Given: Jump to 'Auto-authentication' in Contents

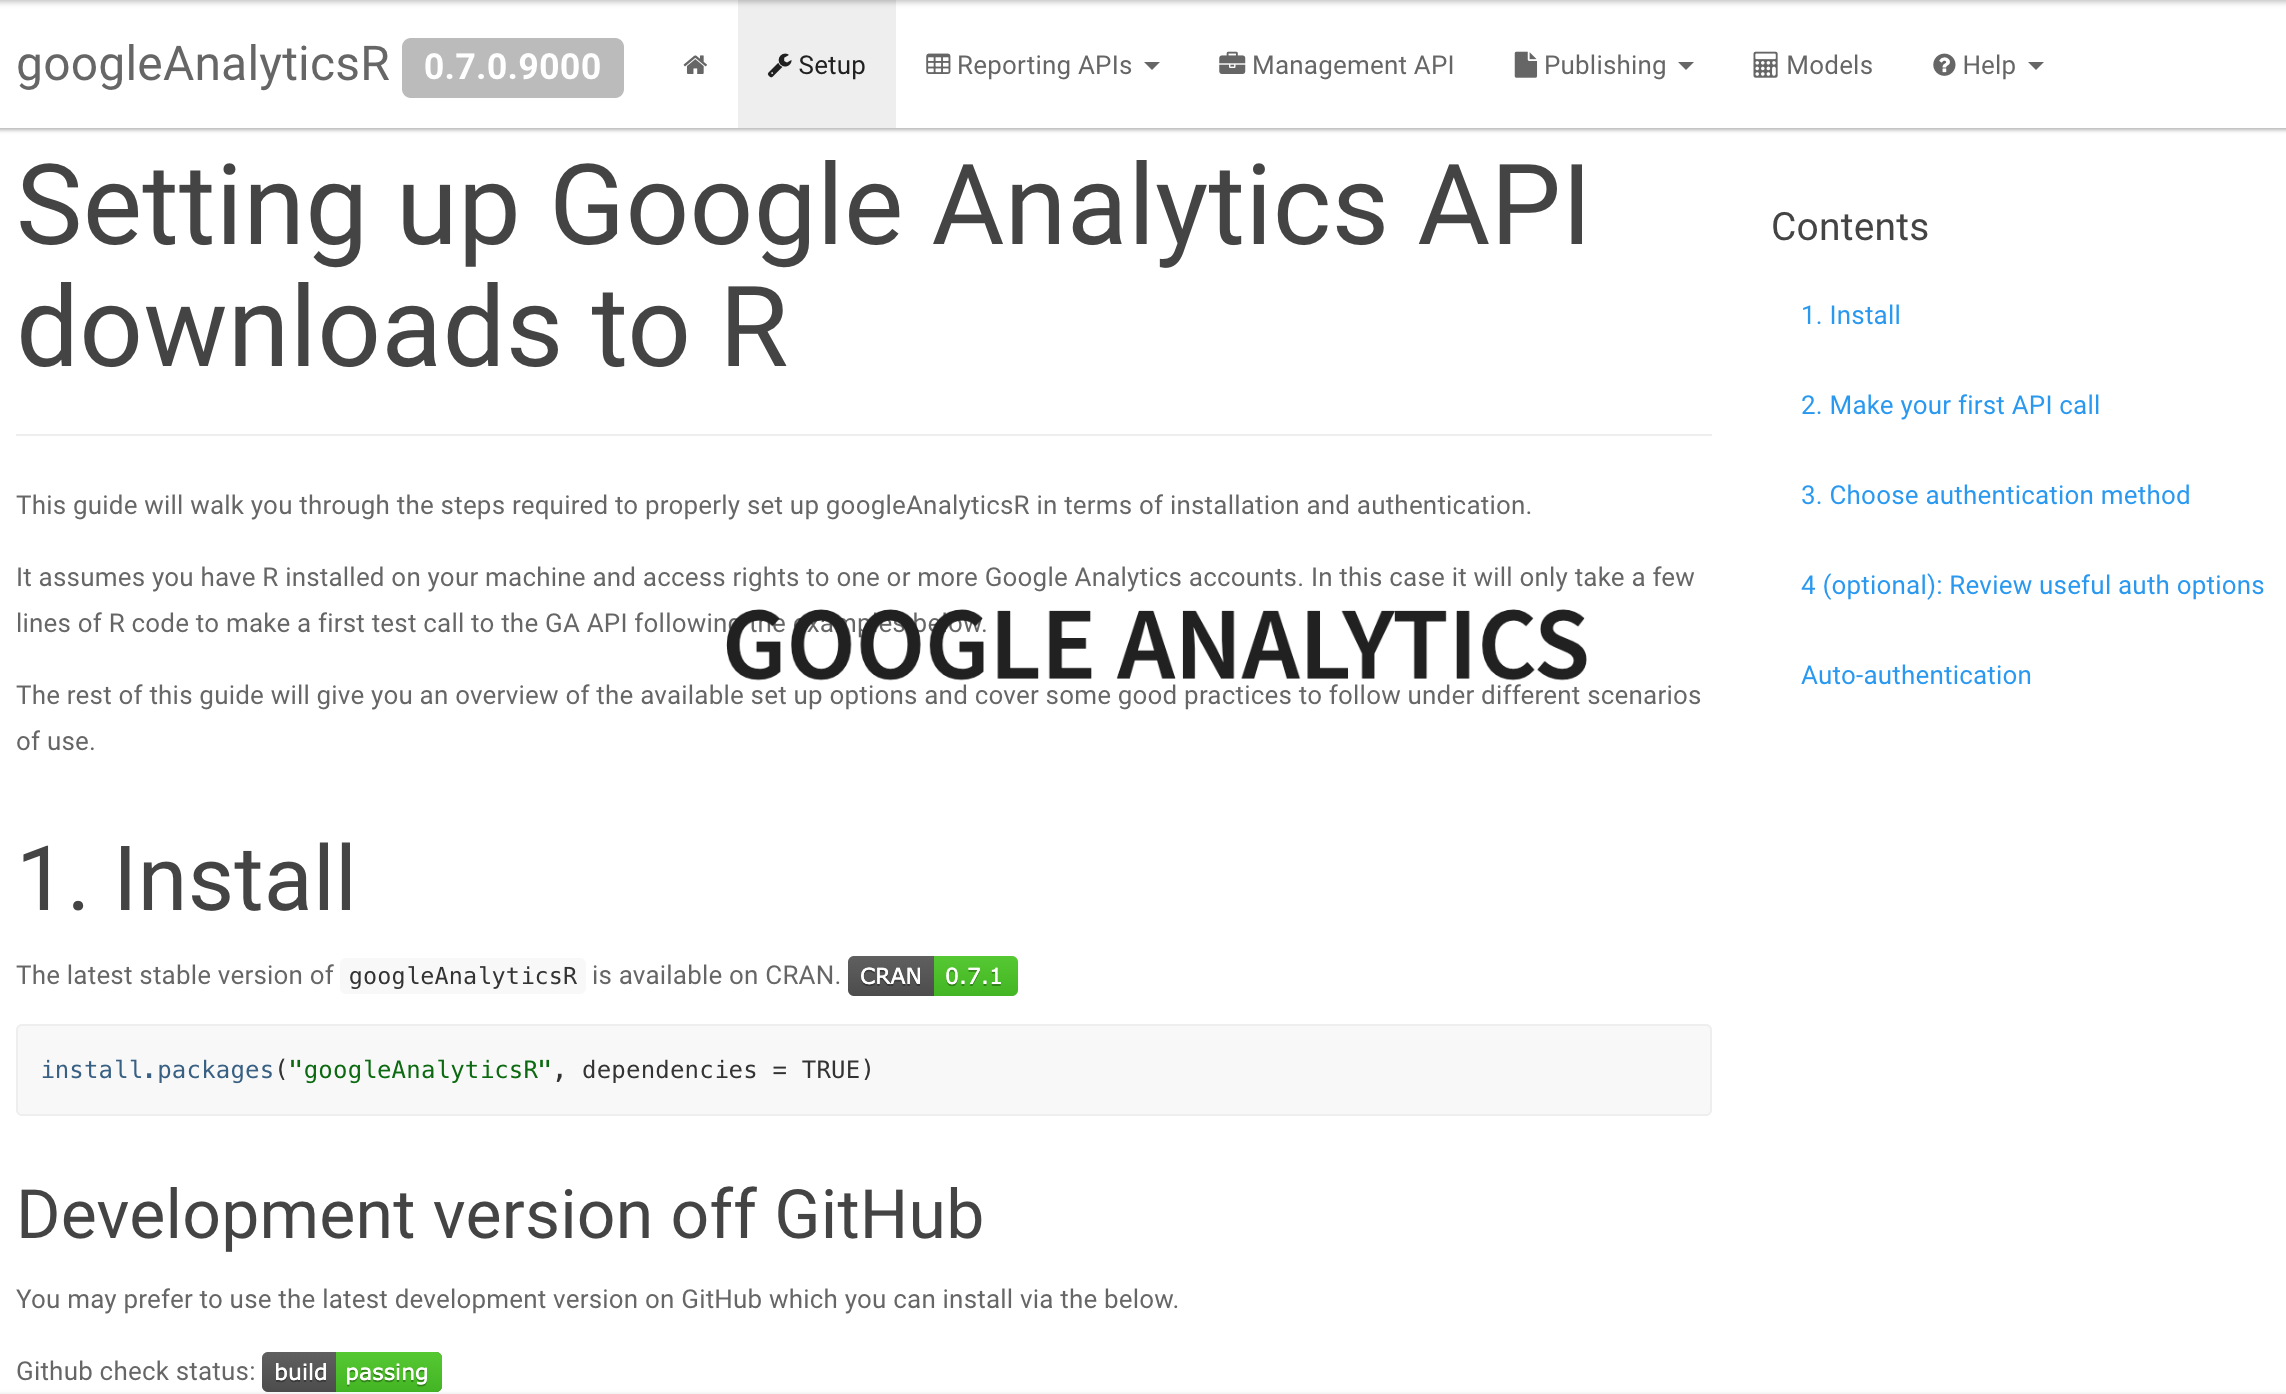Looking at the screenshot, I should point(1916,675).
